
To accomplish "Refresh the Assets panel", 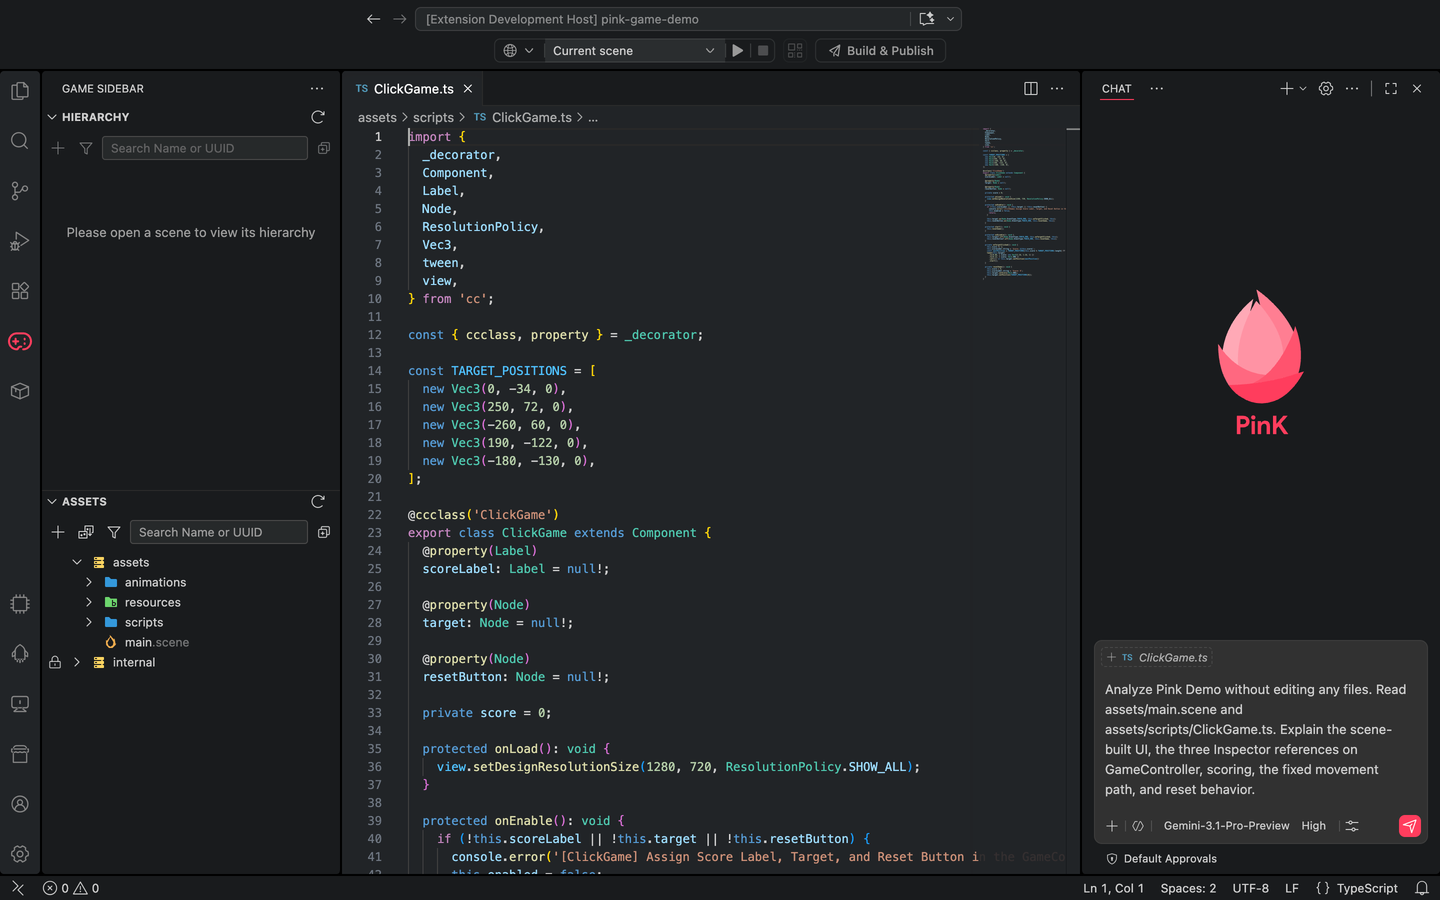I will (318, 501).
